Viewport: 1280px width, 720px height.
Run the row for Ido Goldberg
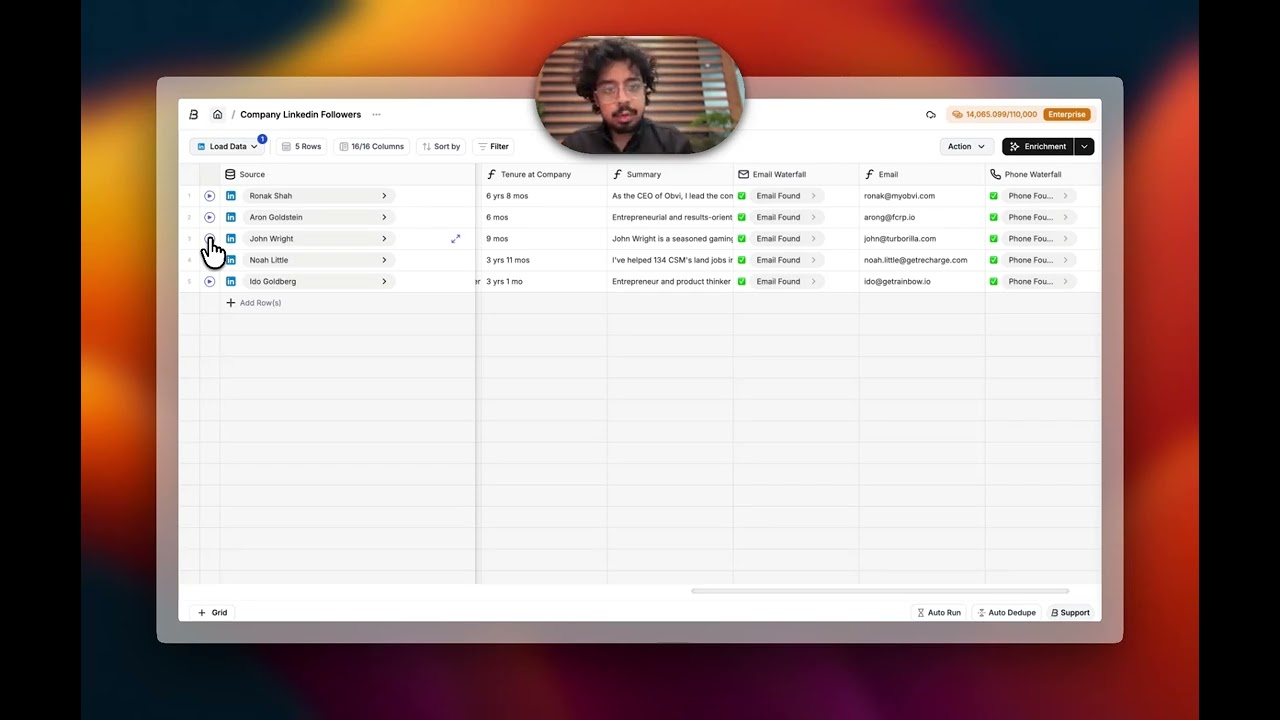pyautogui.click(x=209, y=282)
